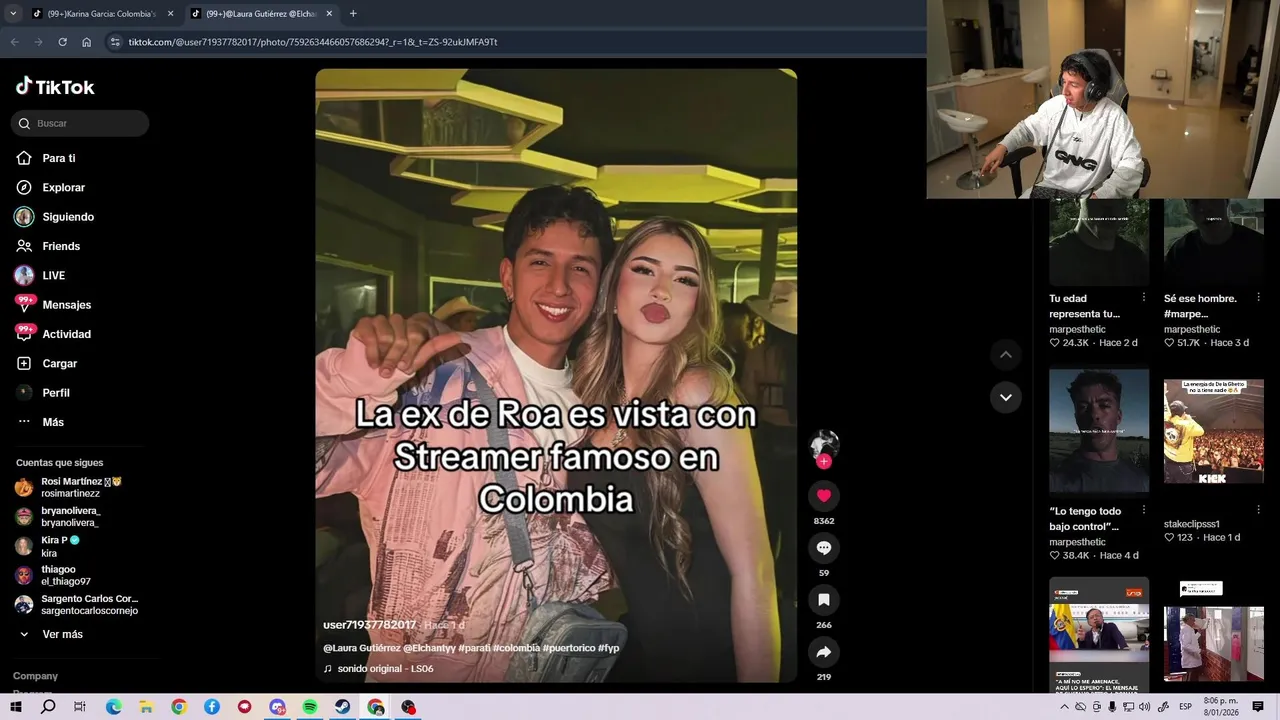Open Discord from the taskbar

(x=277, y=707)
